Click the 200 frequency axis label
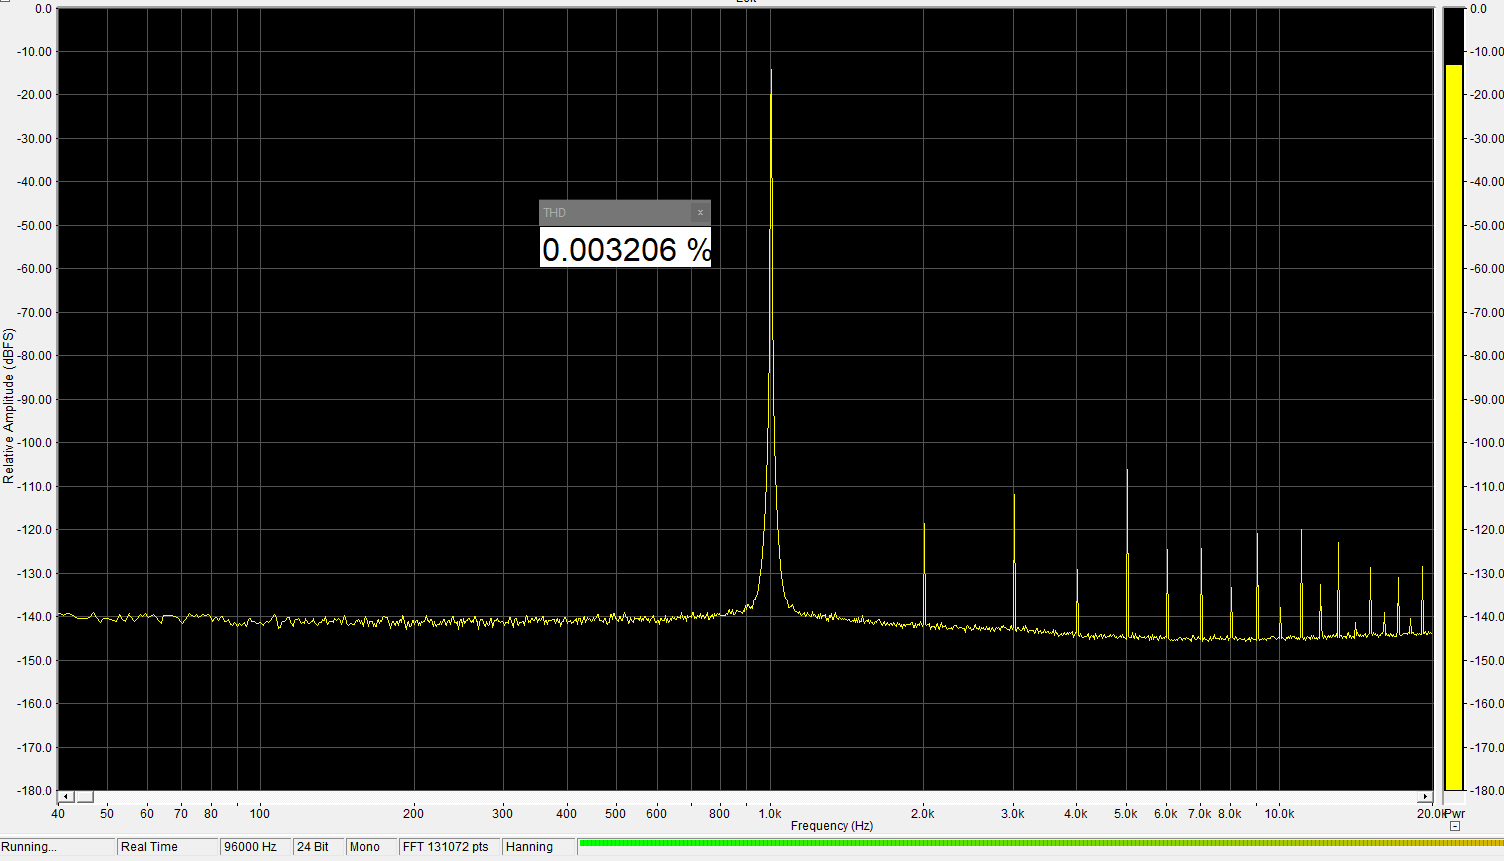This screenshot has height=861, width=1504. coord(413,814)
